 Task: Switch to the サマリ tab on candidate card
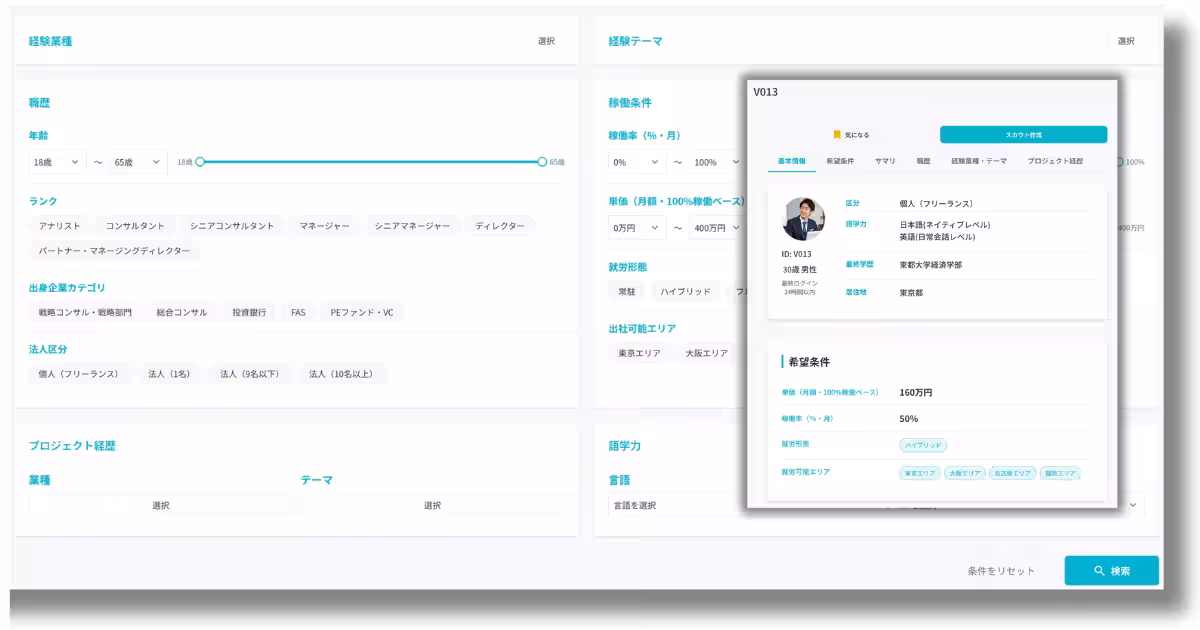point(885,161)
